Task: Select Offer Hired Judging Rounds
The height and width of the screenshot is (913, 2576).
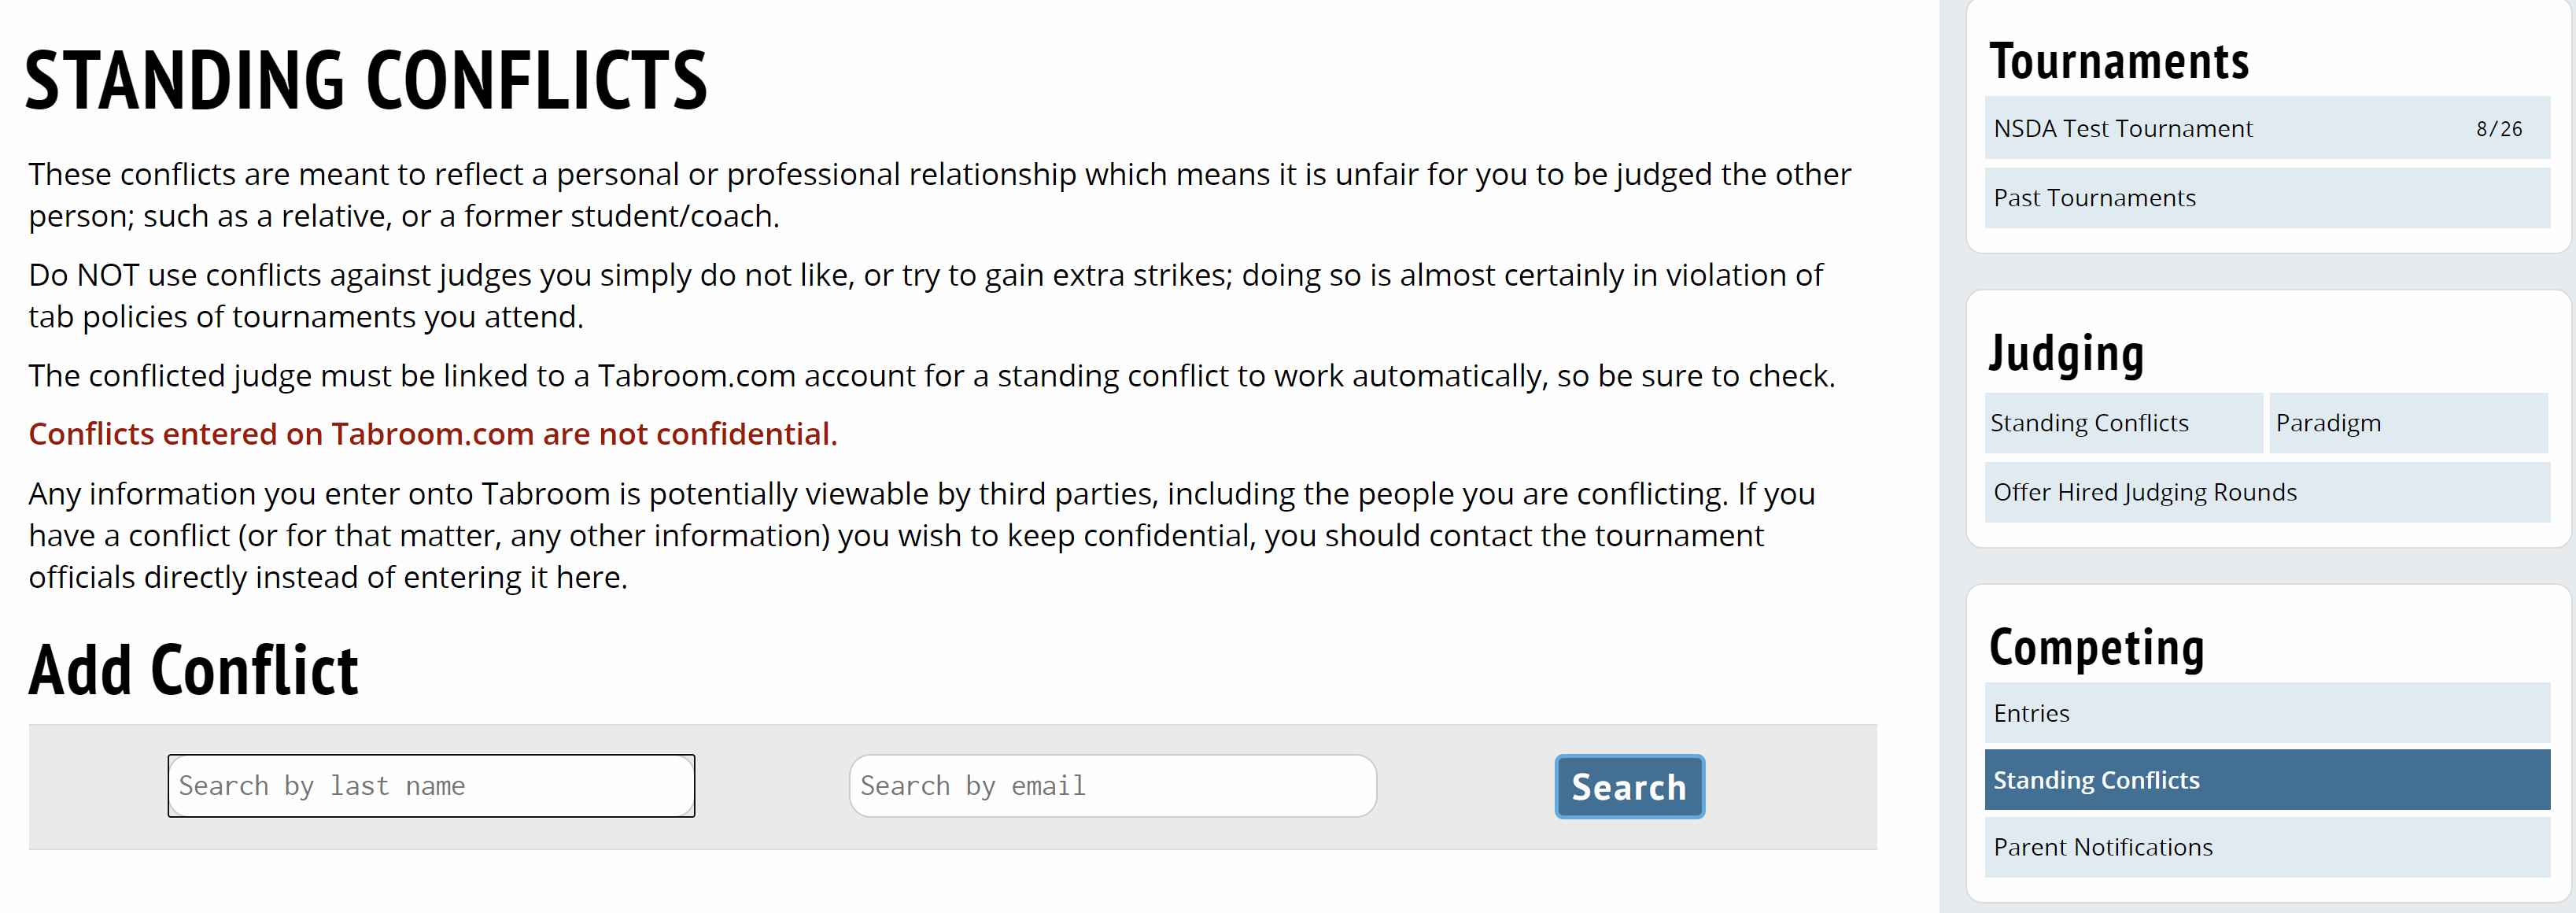Action: coord(2144,492)
